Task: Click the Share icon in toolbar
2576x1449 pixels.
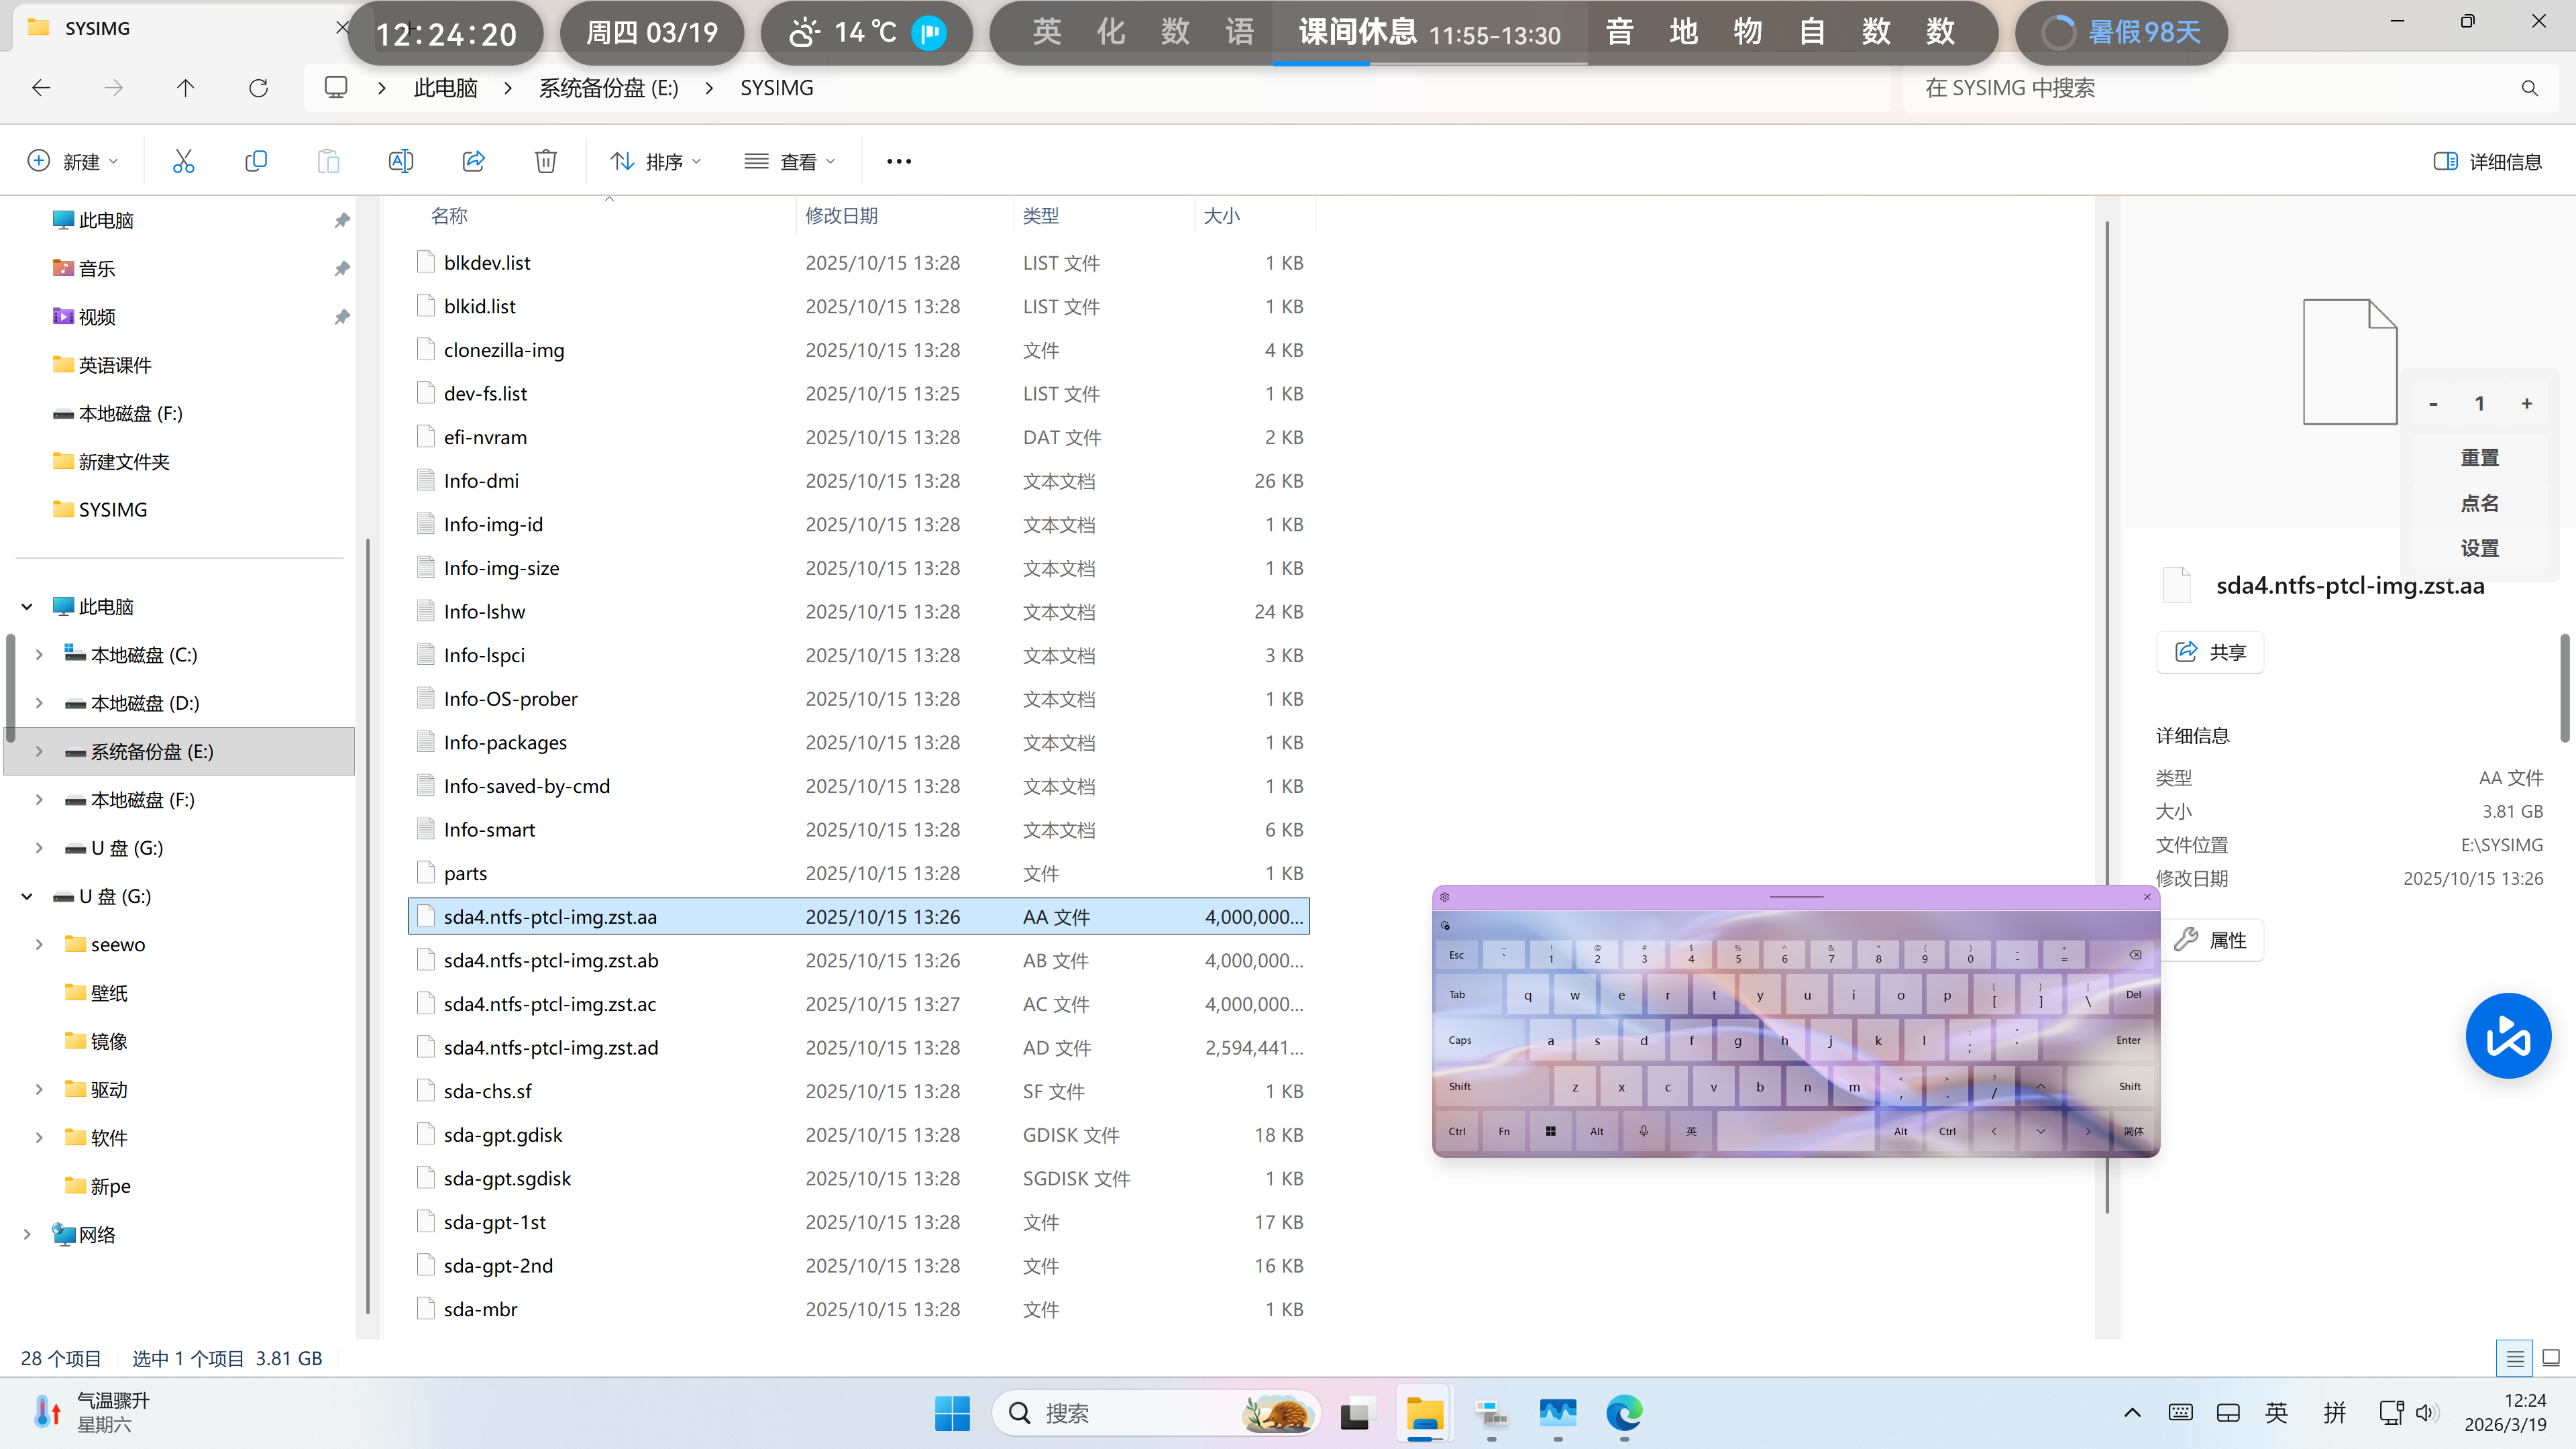Action: (x=473, y=161)
